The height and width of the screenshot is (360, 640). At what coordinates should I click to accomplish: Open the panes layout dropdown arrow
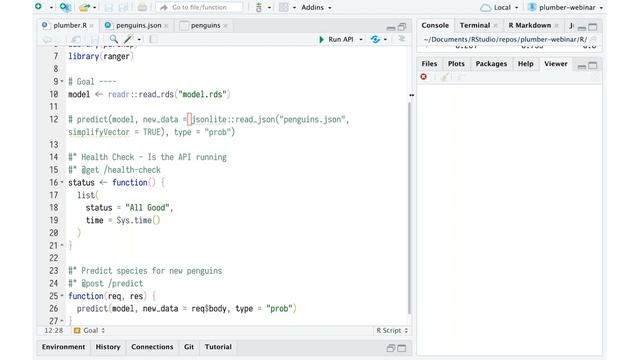point(294,7)
